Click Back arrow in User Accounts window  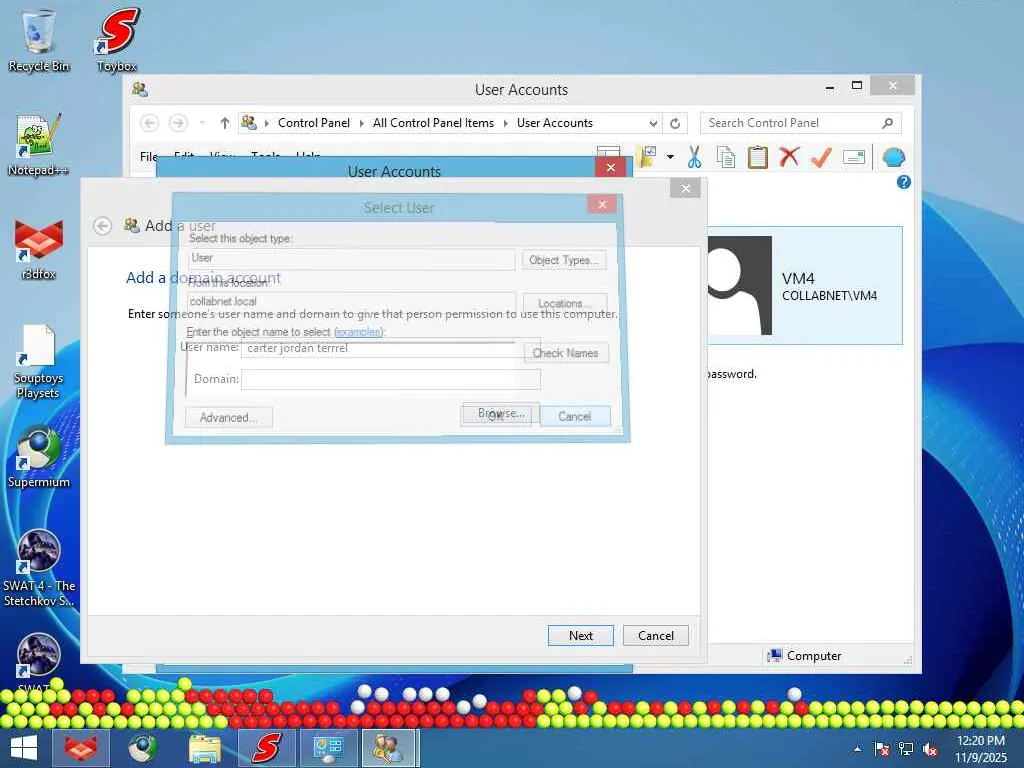(x=150, y=123)
